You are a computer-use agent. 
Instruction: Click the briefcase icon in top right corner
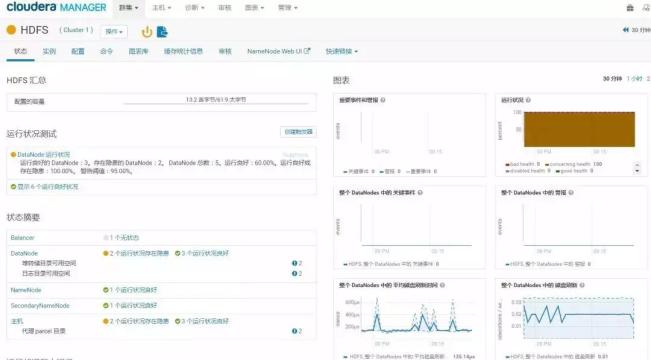click(630, 8)
